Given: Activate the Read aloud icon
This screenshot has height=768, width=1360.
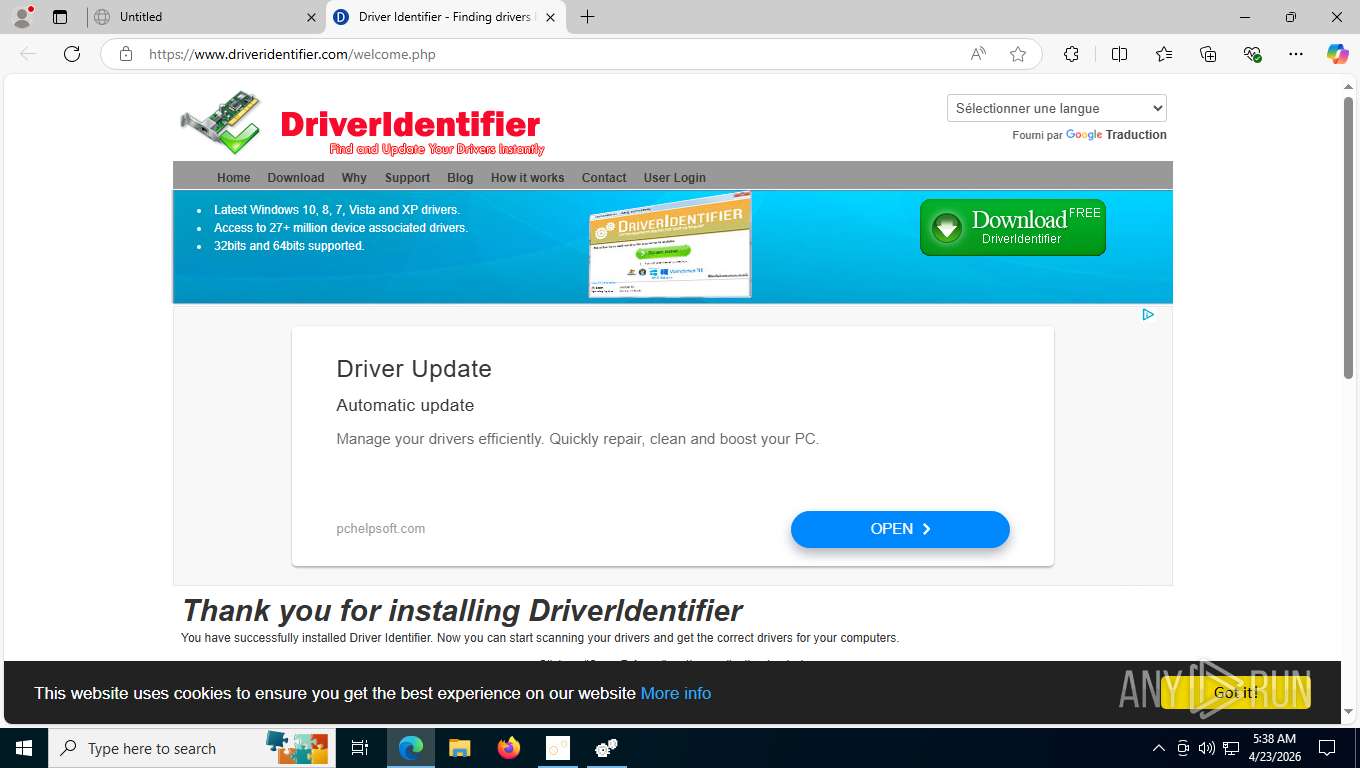Looking at the screenshot, I should [978, 54].
